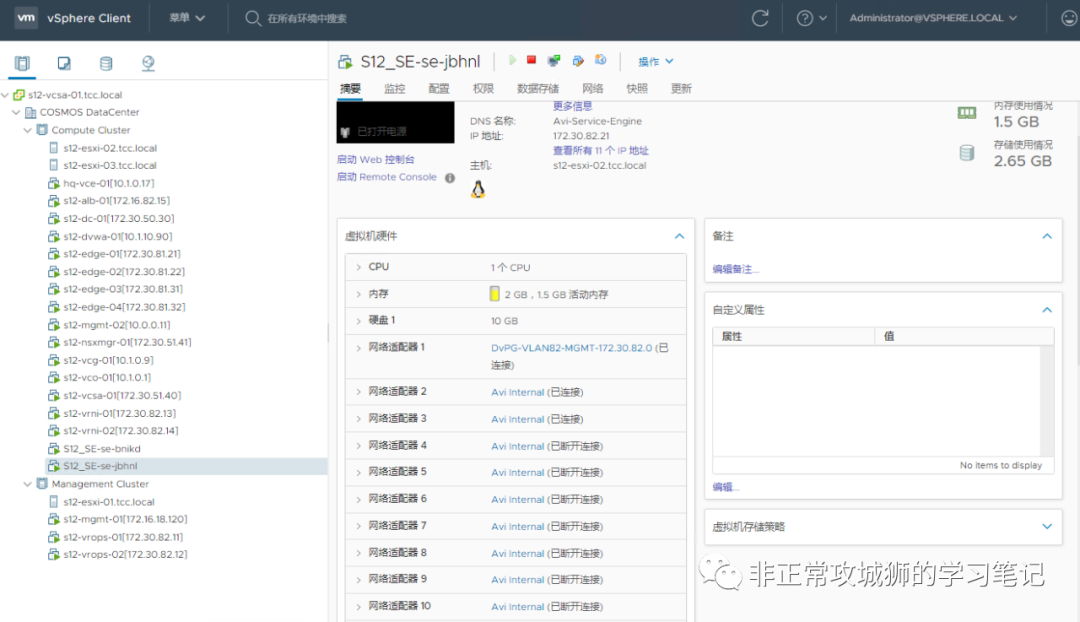Click the edit settings icon in VM toolbar

578,61
